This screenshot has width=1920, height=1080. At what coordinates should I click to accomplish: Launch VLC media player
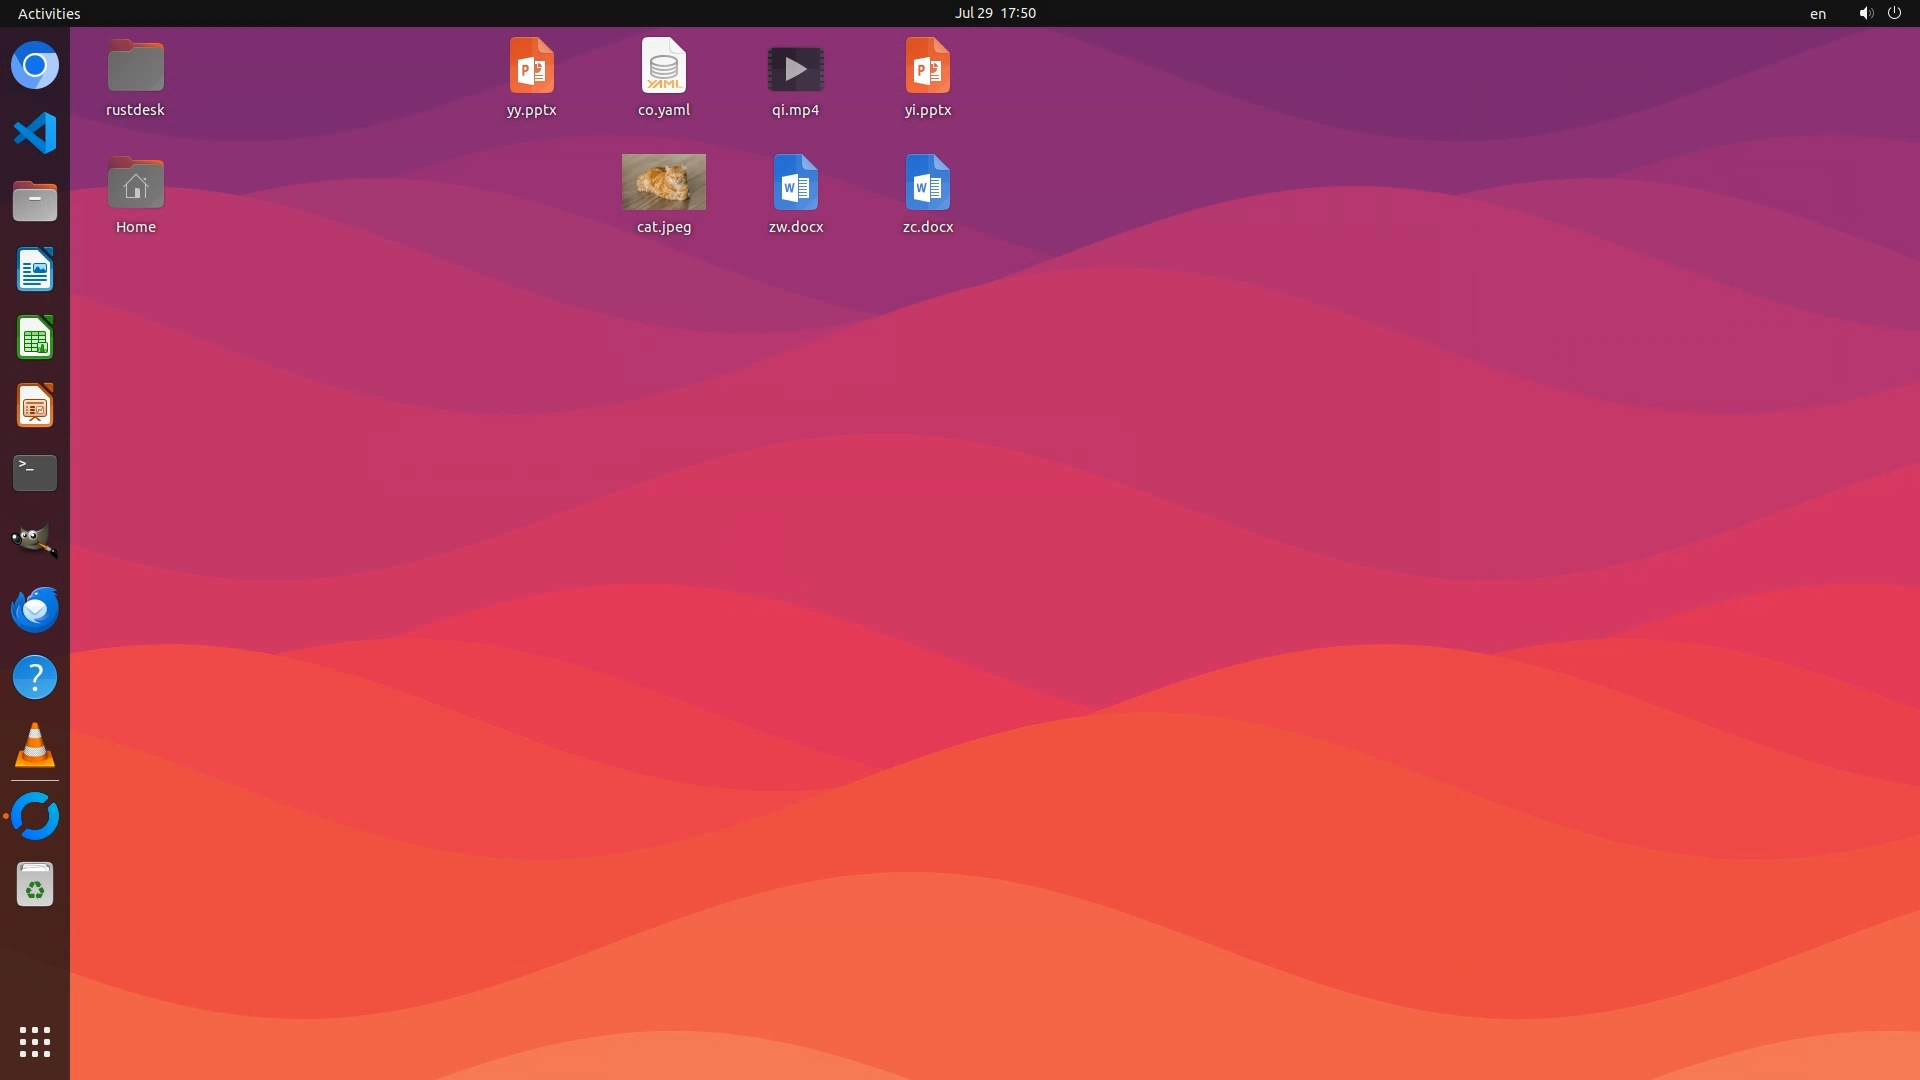tap(35, 746)
